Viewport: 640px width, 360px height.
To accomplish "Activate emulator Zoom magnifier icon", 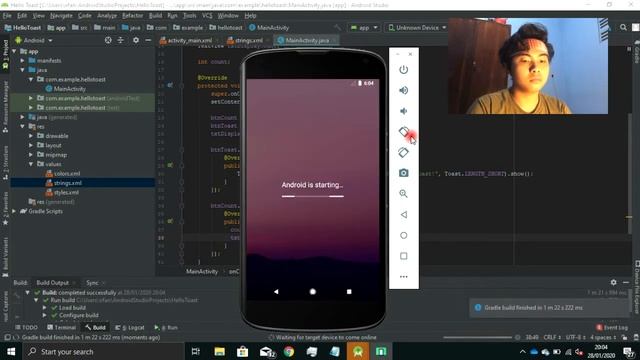I will click(x=403, y=193).
